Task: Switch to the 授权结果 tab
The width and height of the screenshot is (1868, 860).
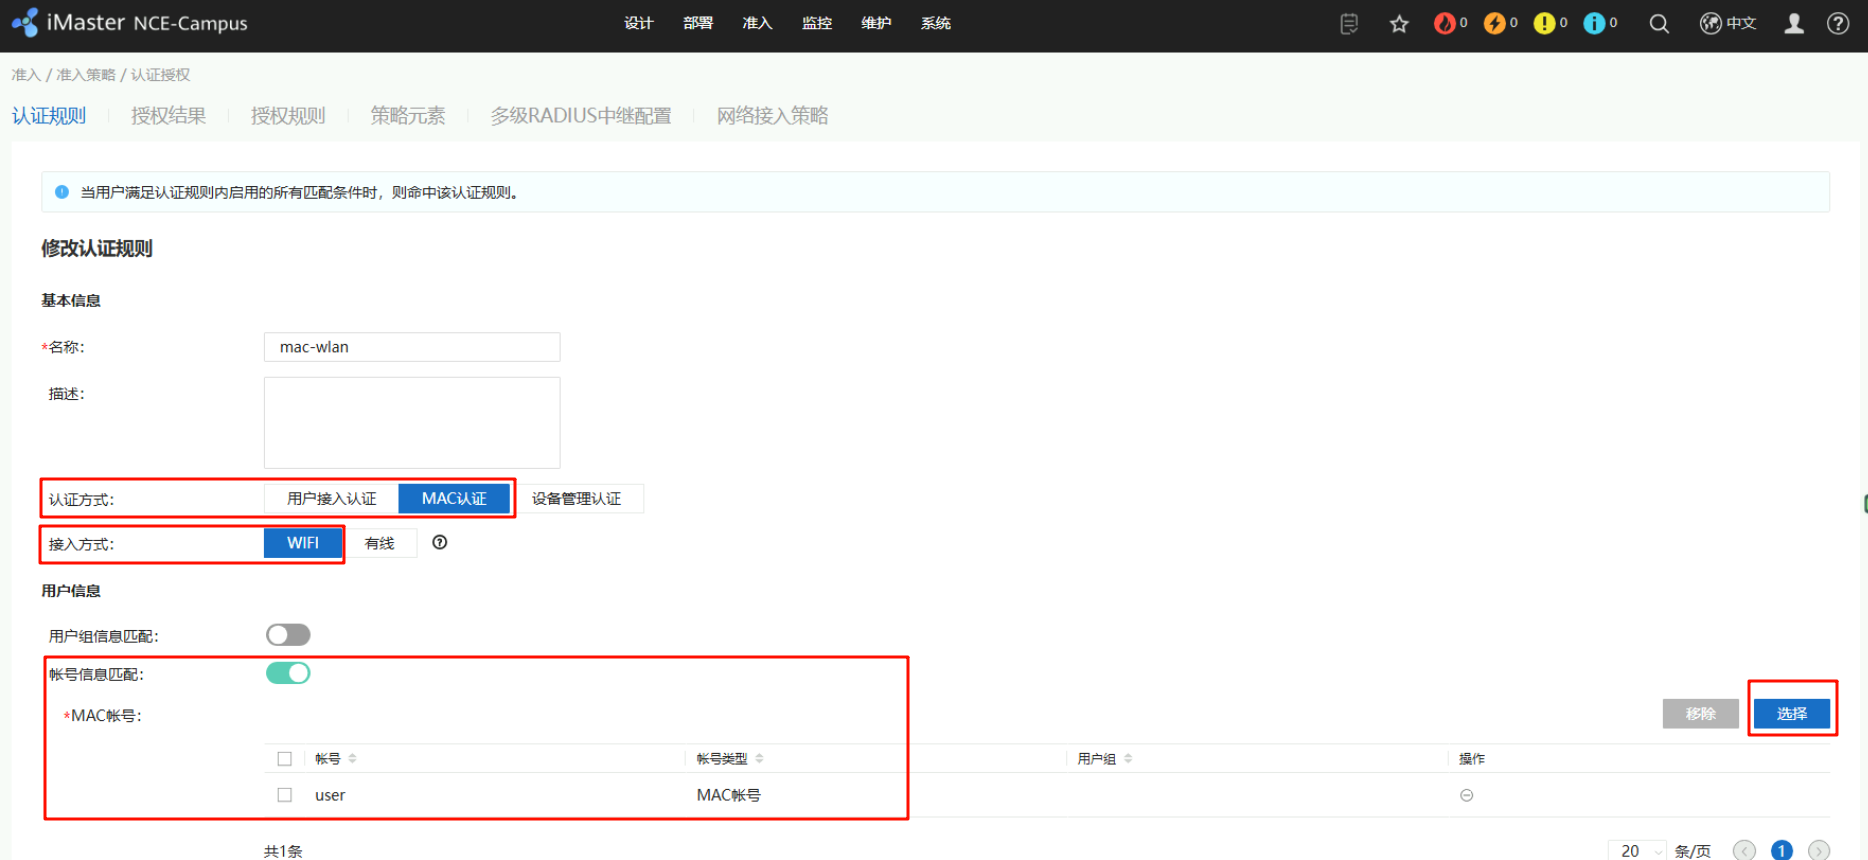Action: point(168,116)
